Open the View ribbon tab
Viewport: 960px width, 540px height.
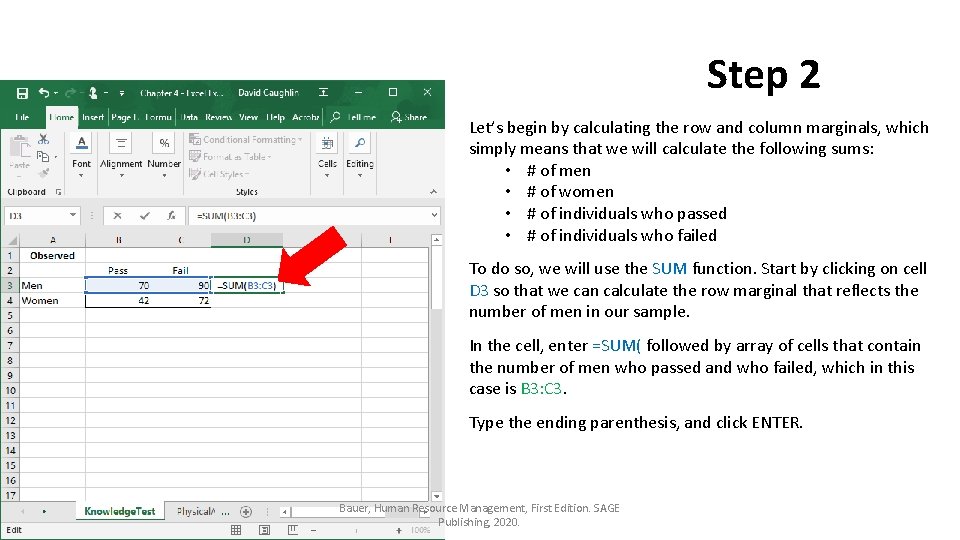(x=248, y=117)
